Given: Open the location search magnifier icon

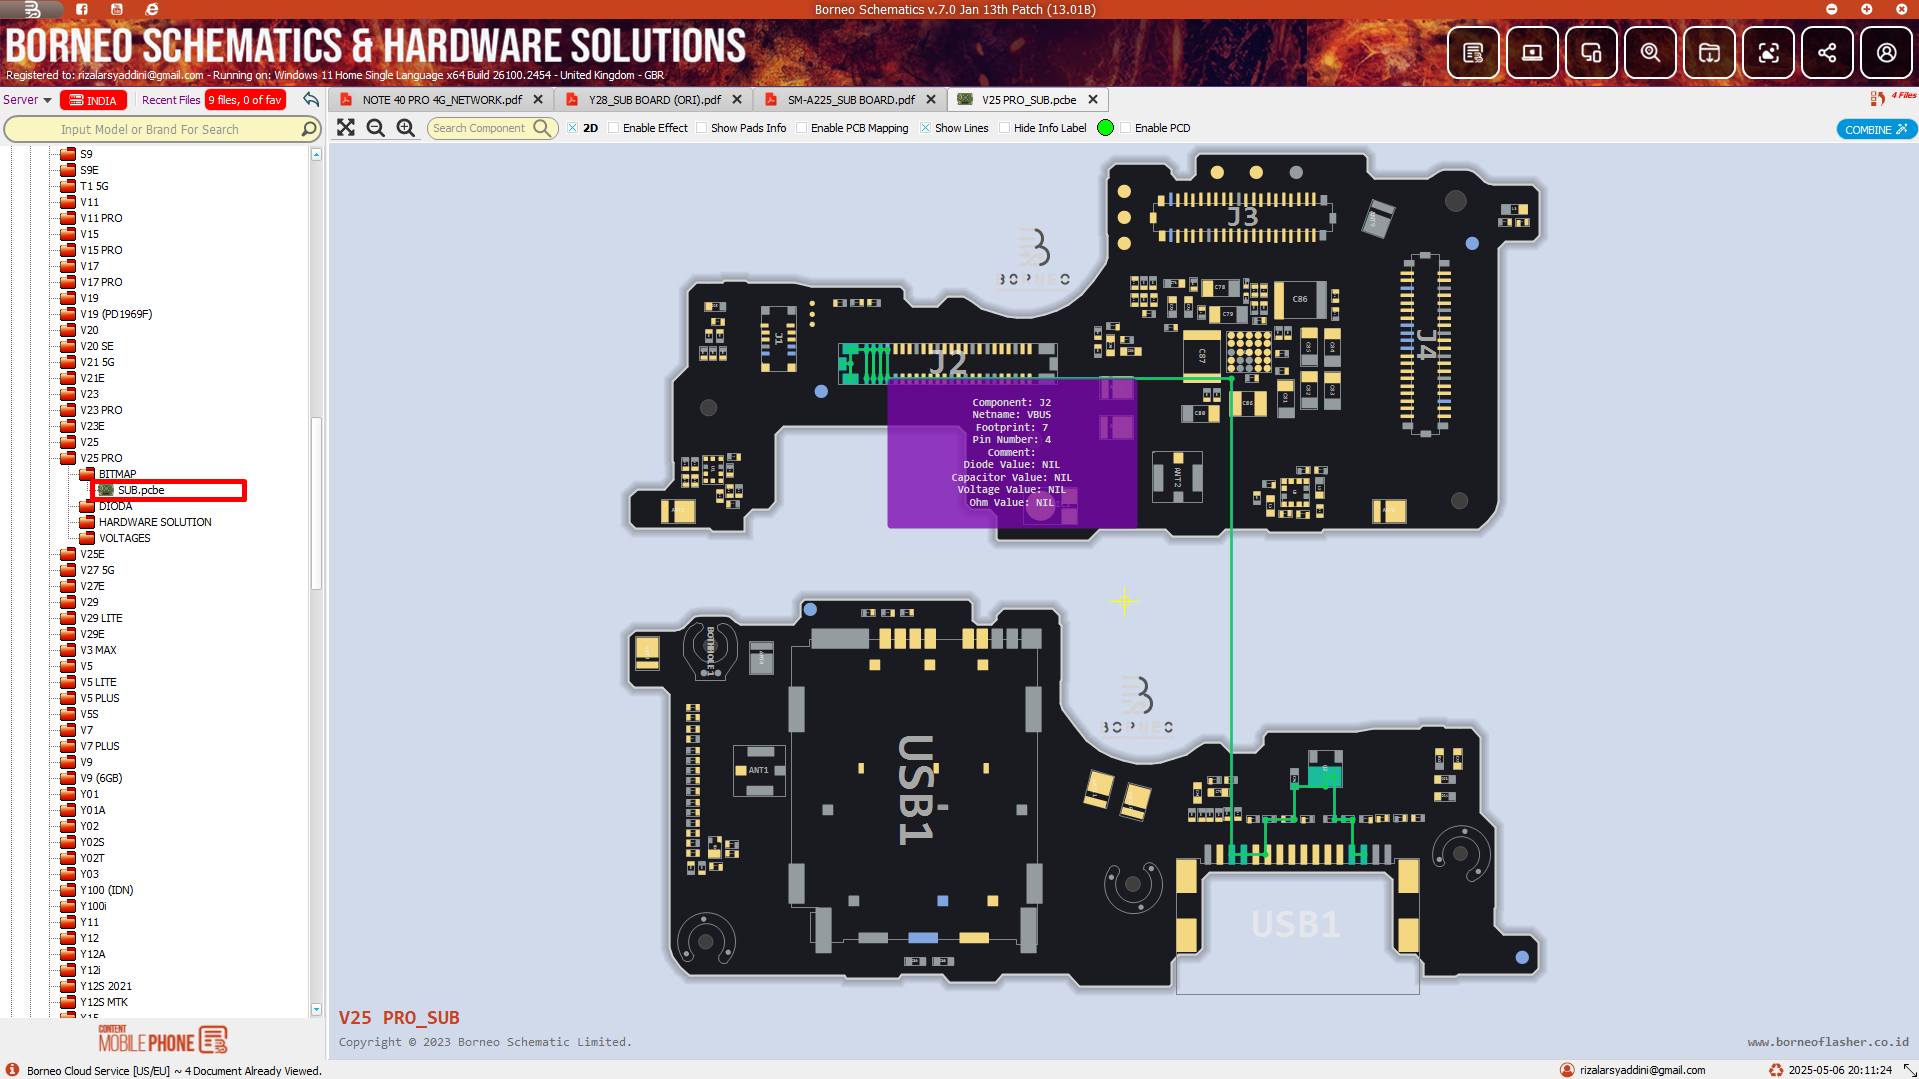Looking at the screenshot, I should [x=1650, y=53].
